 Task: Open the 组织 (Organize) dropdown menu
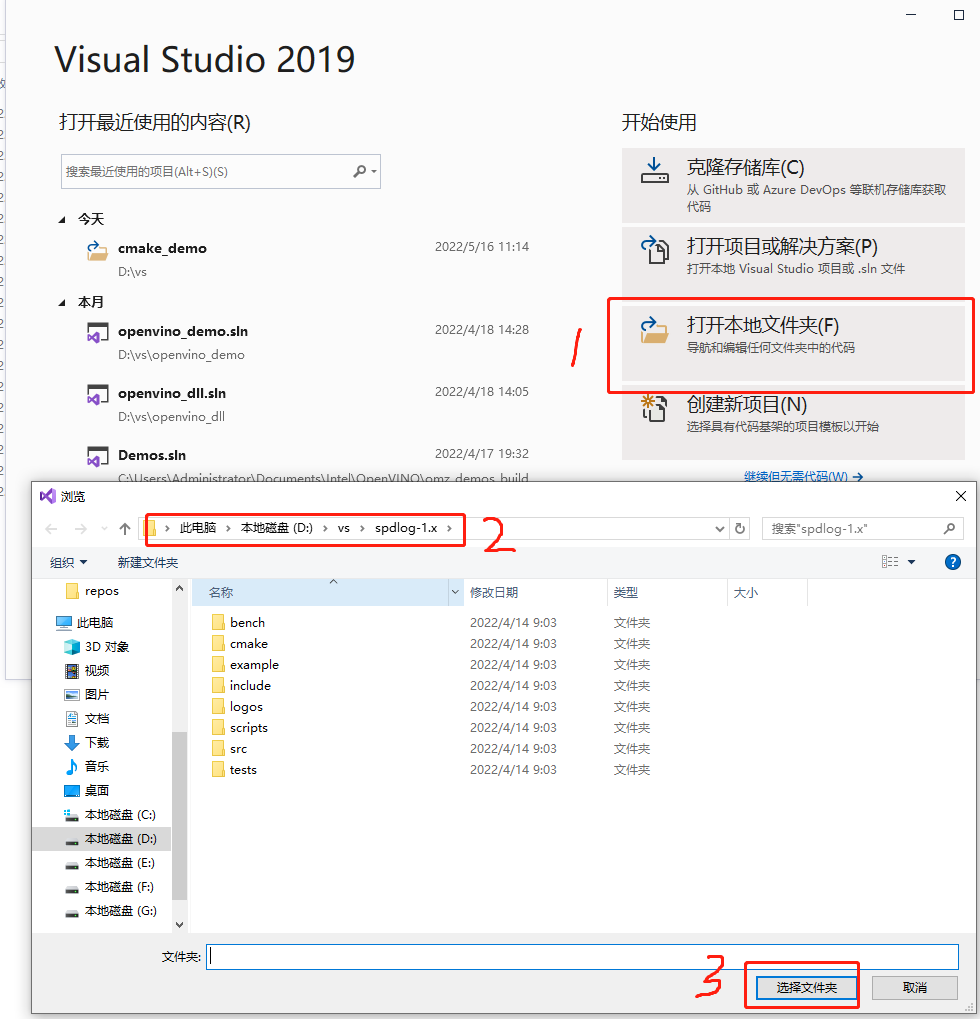(x=68, y=562)
